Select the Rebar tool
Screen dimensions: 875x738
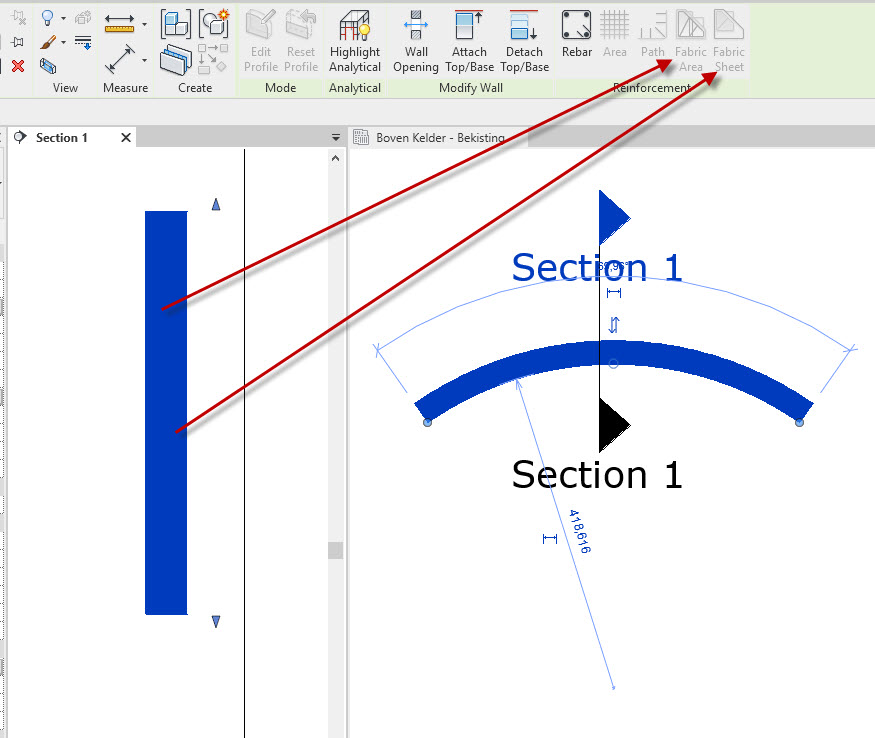tap(576, 32)
